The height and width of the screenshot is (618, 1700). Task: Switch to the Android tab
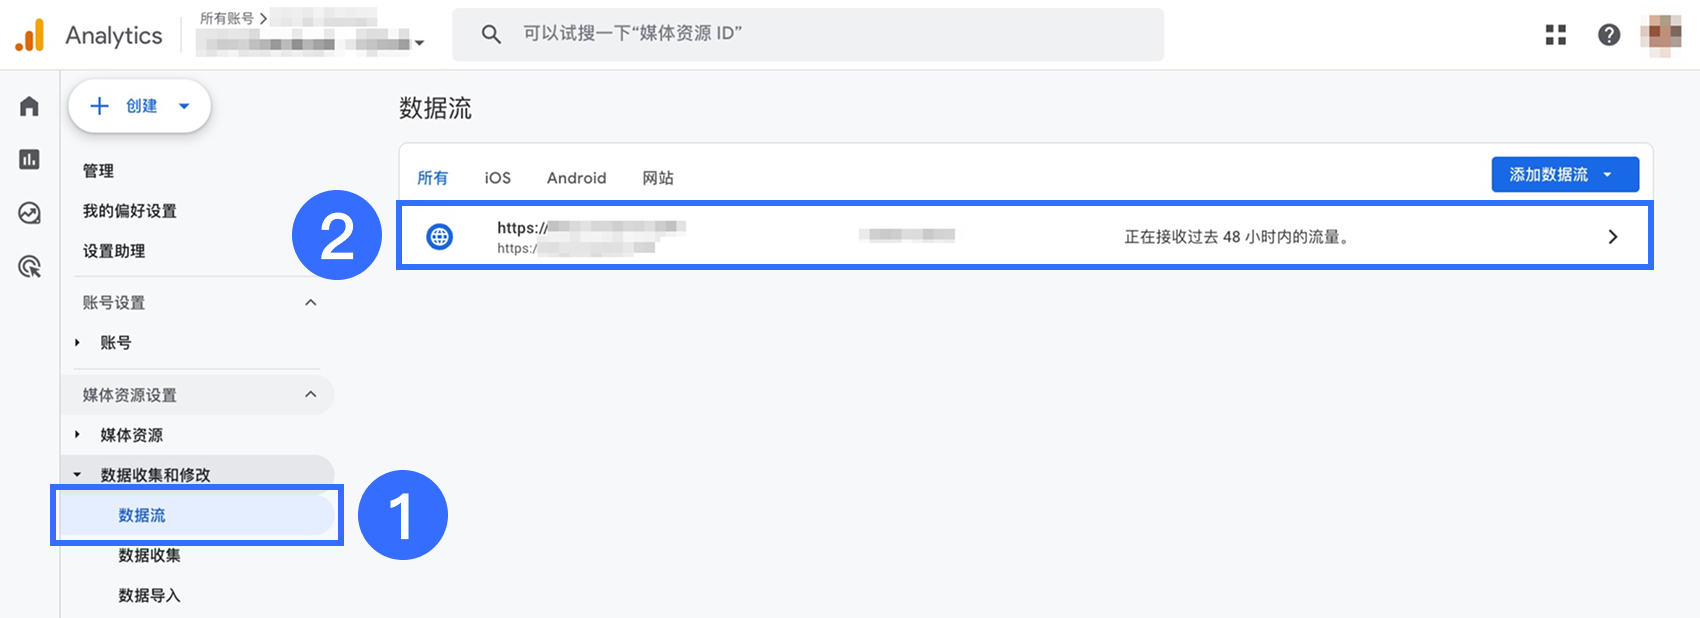tap(576, 178)
